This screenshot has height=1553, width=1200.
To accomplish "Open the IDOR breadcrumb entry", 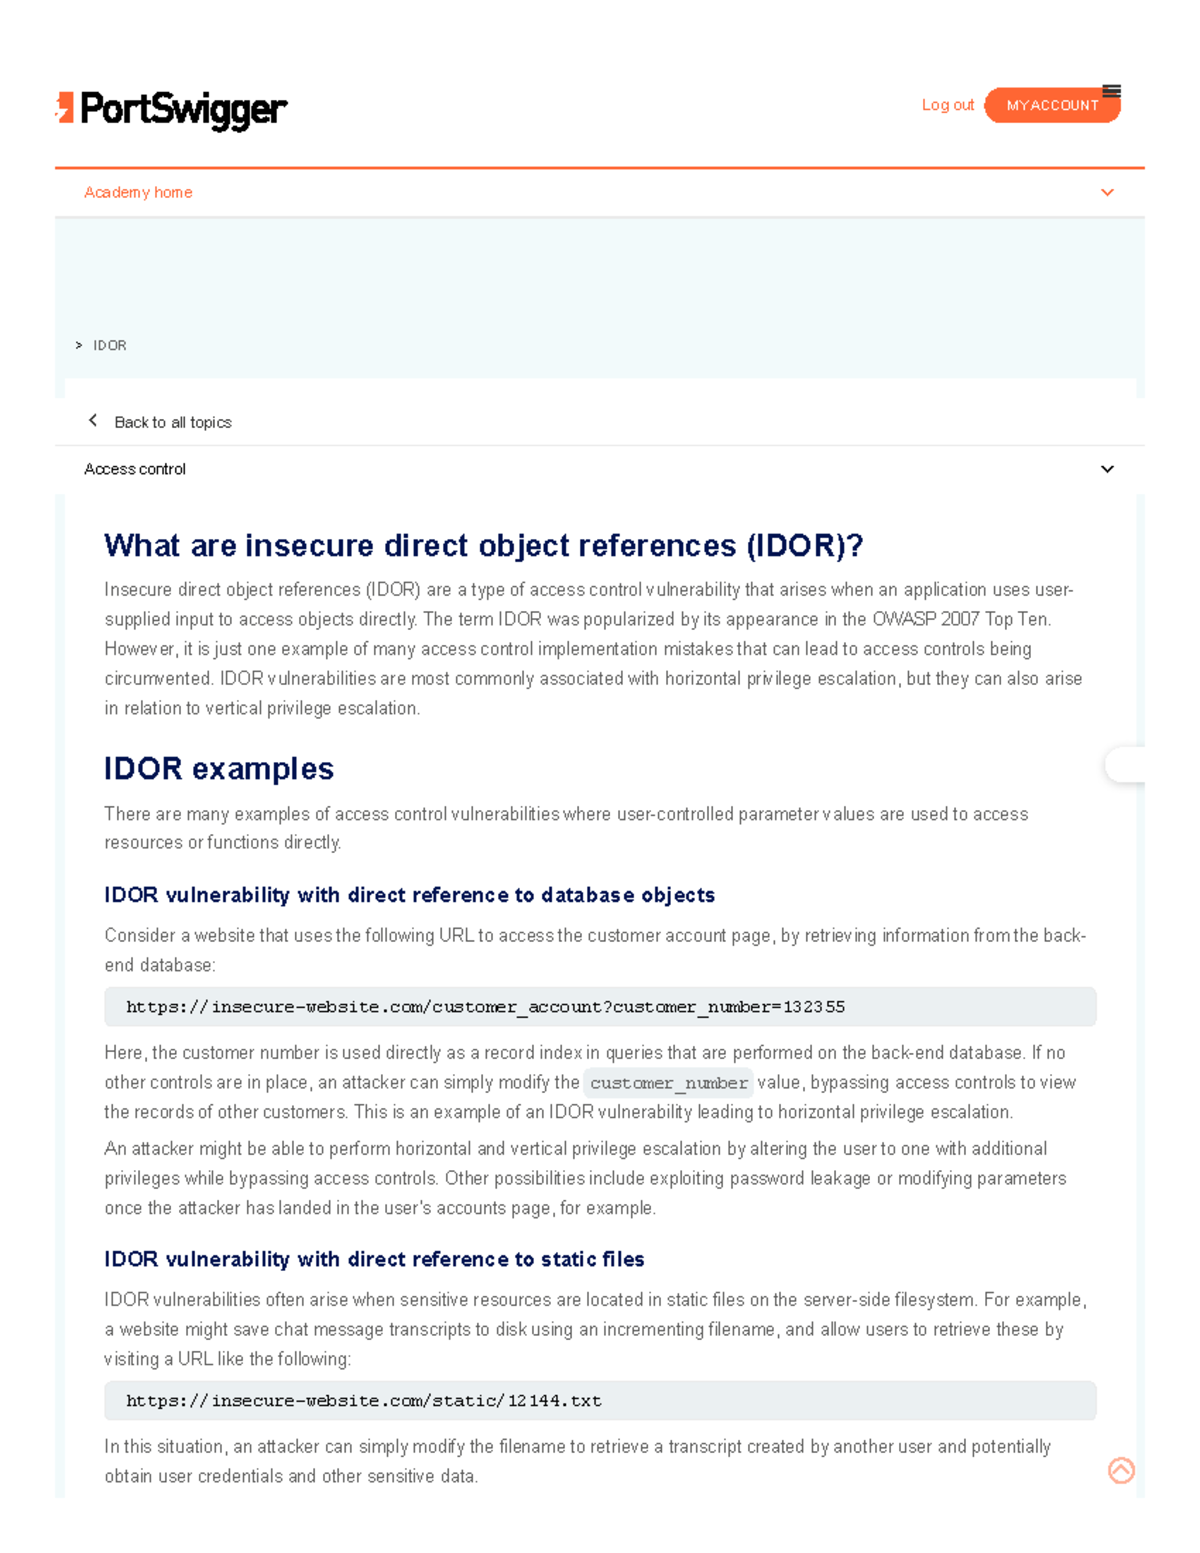I will pyautogui.click(x=110, y=345).
